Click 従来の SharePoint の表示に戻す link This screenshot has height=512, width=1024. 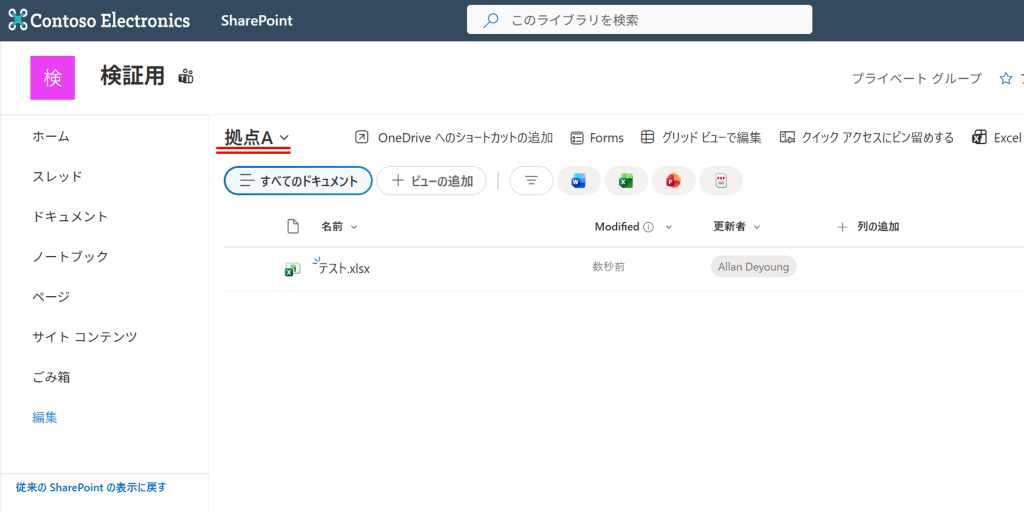tap(91, 488)
